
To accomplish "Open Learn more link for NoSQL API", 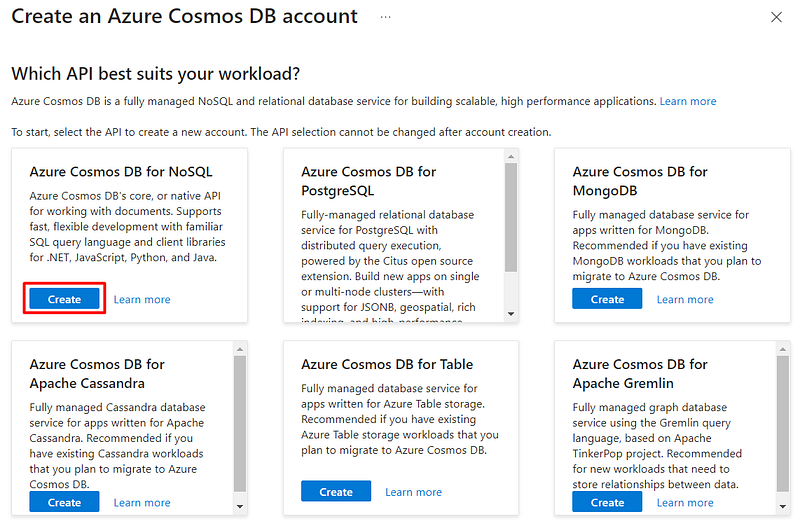I will (x=142, y=299).
